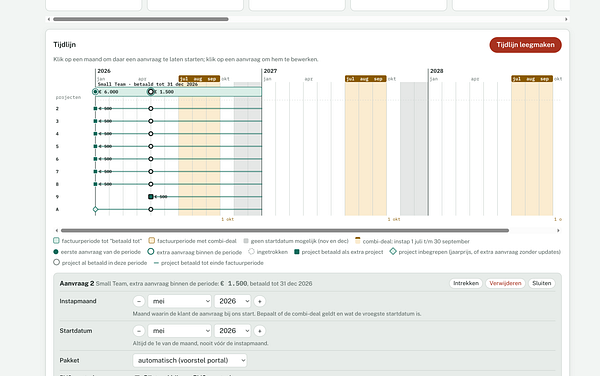The width and height of the screenshot is (600, 376).
Task: Click the timeline scrollbar's left arrow
Action: [x=57, y=231]
